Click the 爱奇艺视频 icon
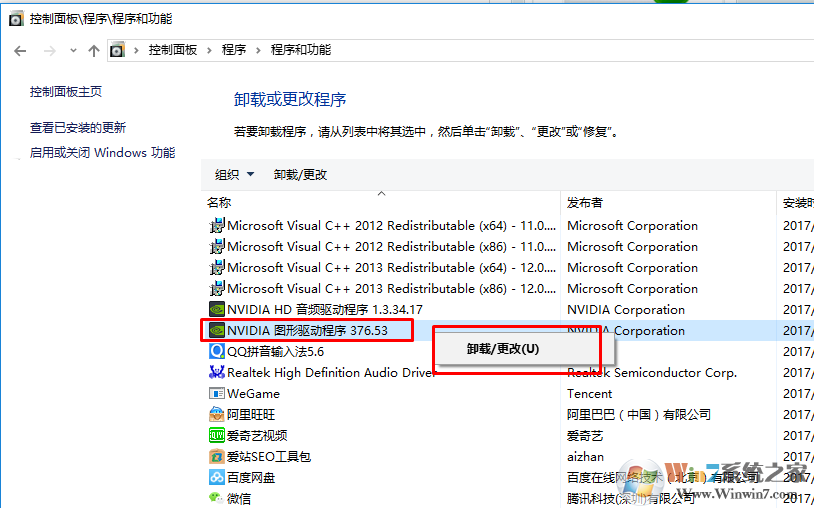Image resolution: width=814 pixels, height=508 pixels. 217,435
